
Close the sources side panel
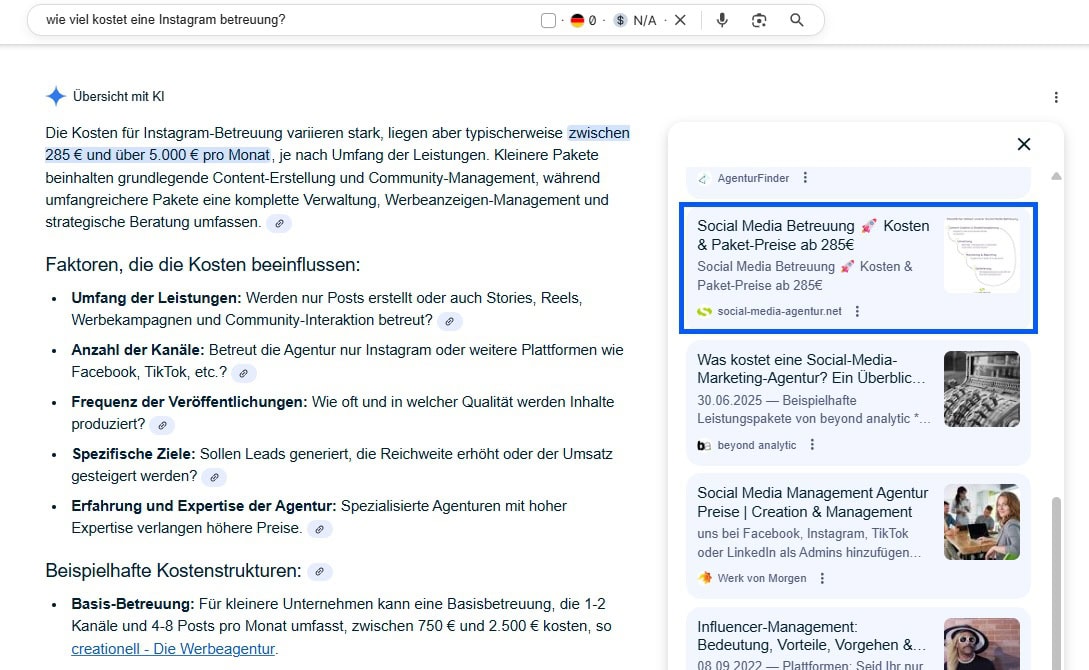[1023, 143]
